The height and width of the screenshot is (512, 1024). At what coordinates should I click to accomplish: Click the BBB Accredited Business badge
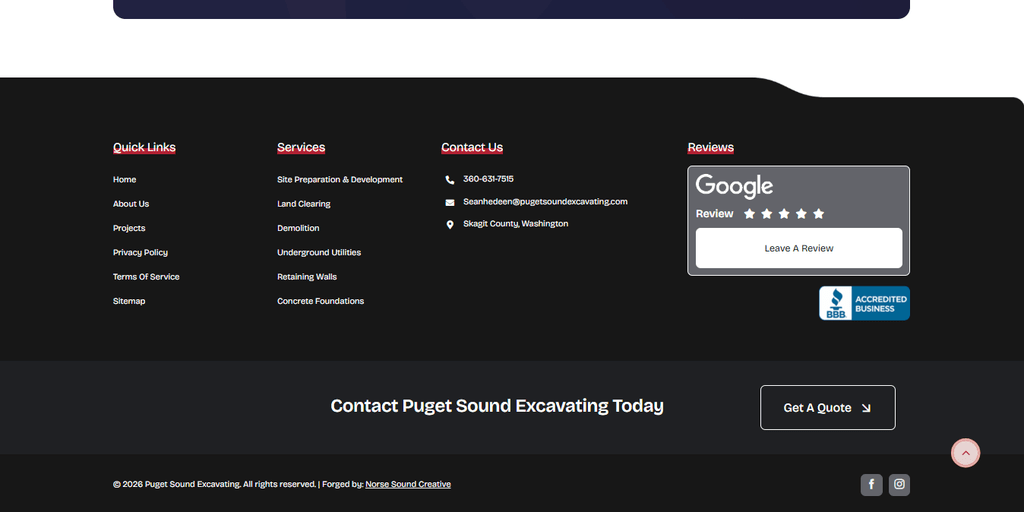tap(864, 303)
